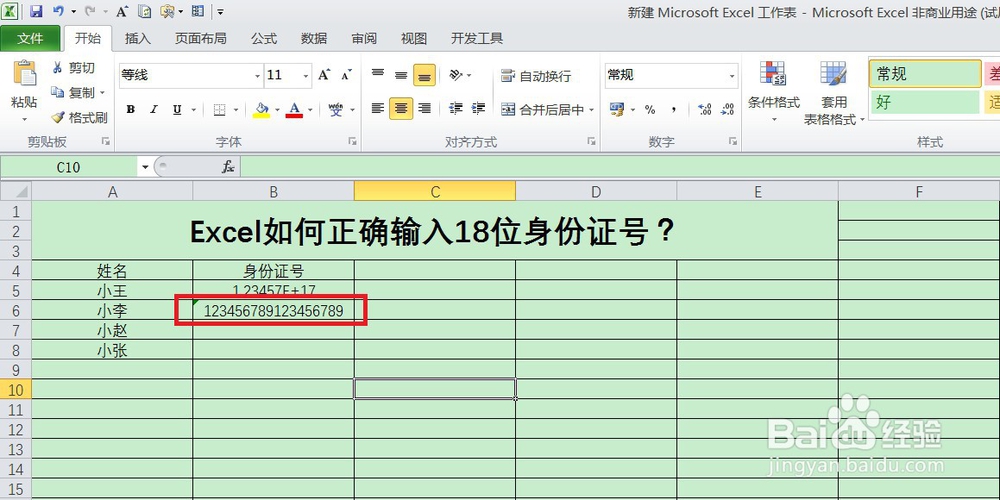1000x500 pixels.
Task: Select cell containing 123456789123456789
Action: (274, 311)
